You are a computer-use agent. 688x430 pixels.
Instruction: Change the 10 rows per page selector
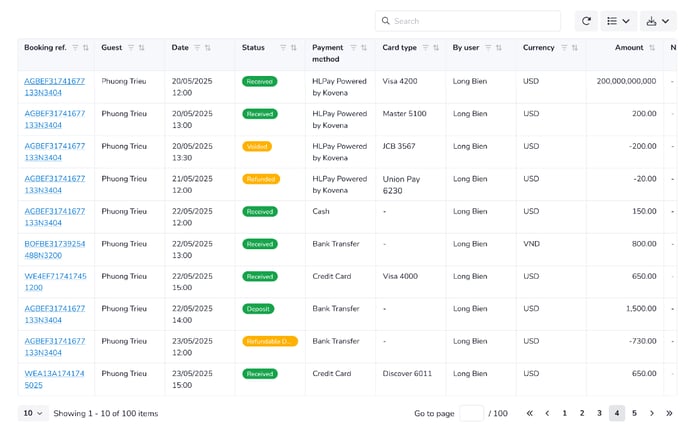tap(33, 413)
